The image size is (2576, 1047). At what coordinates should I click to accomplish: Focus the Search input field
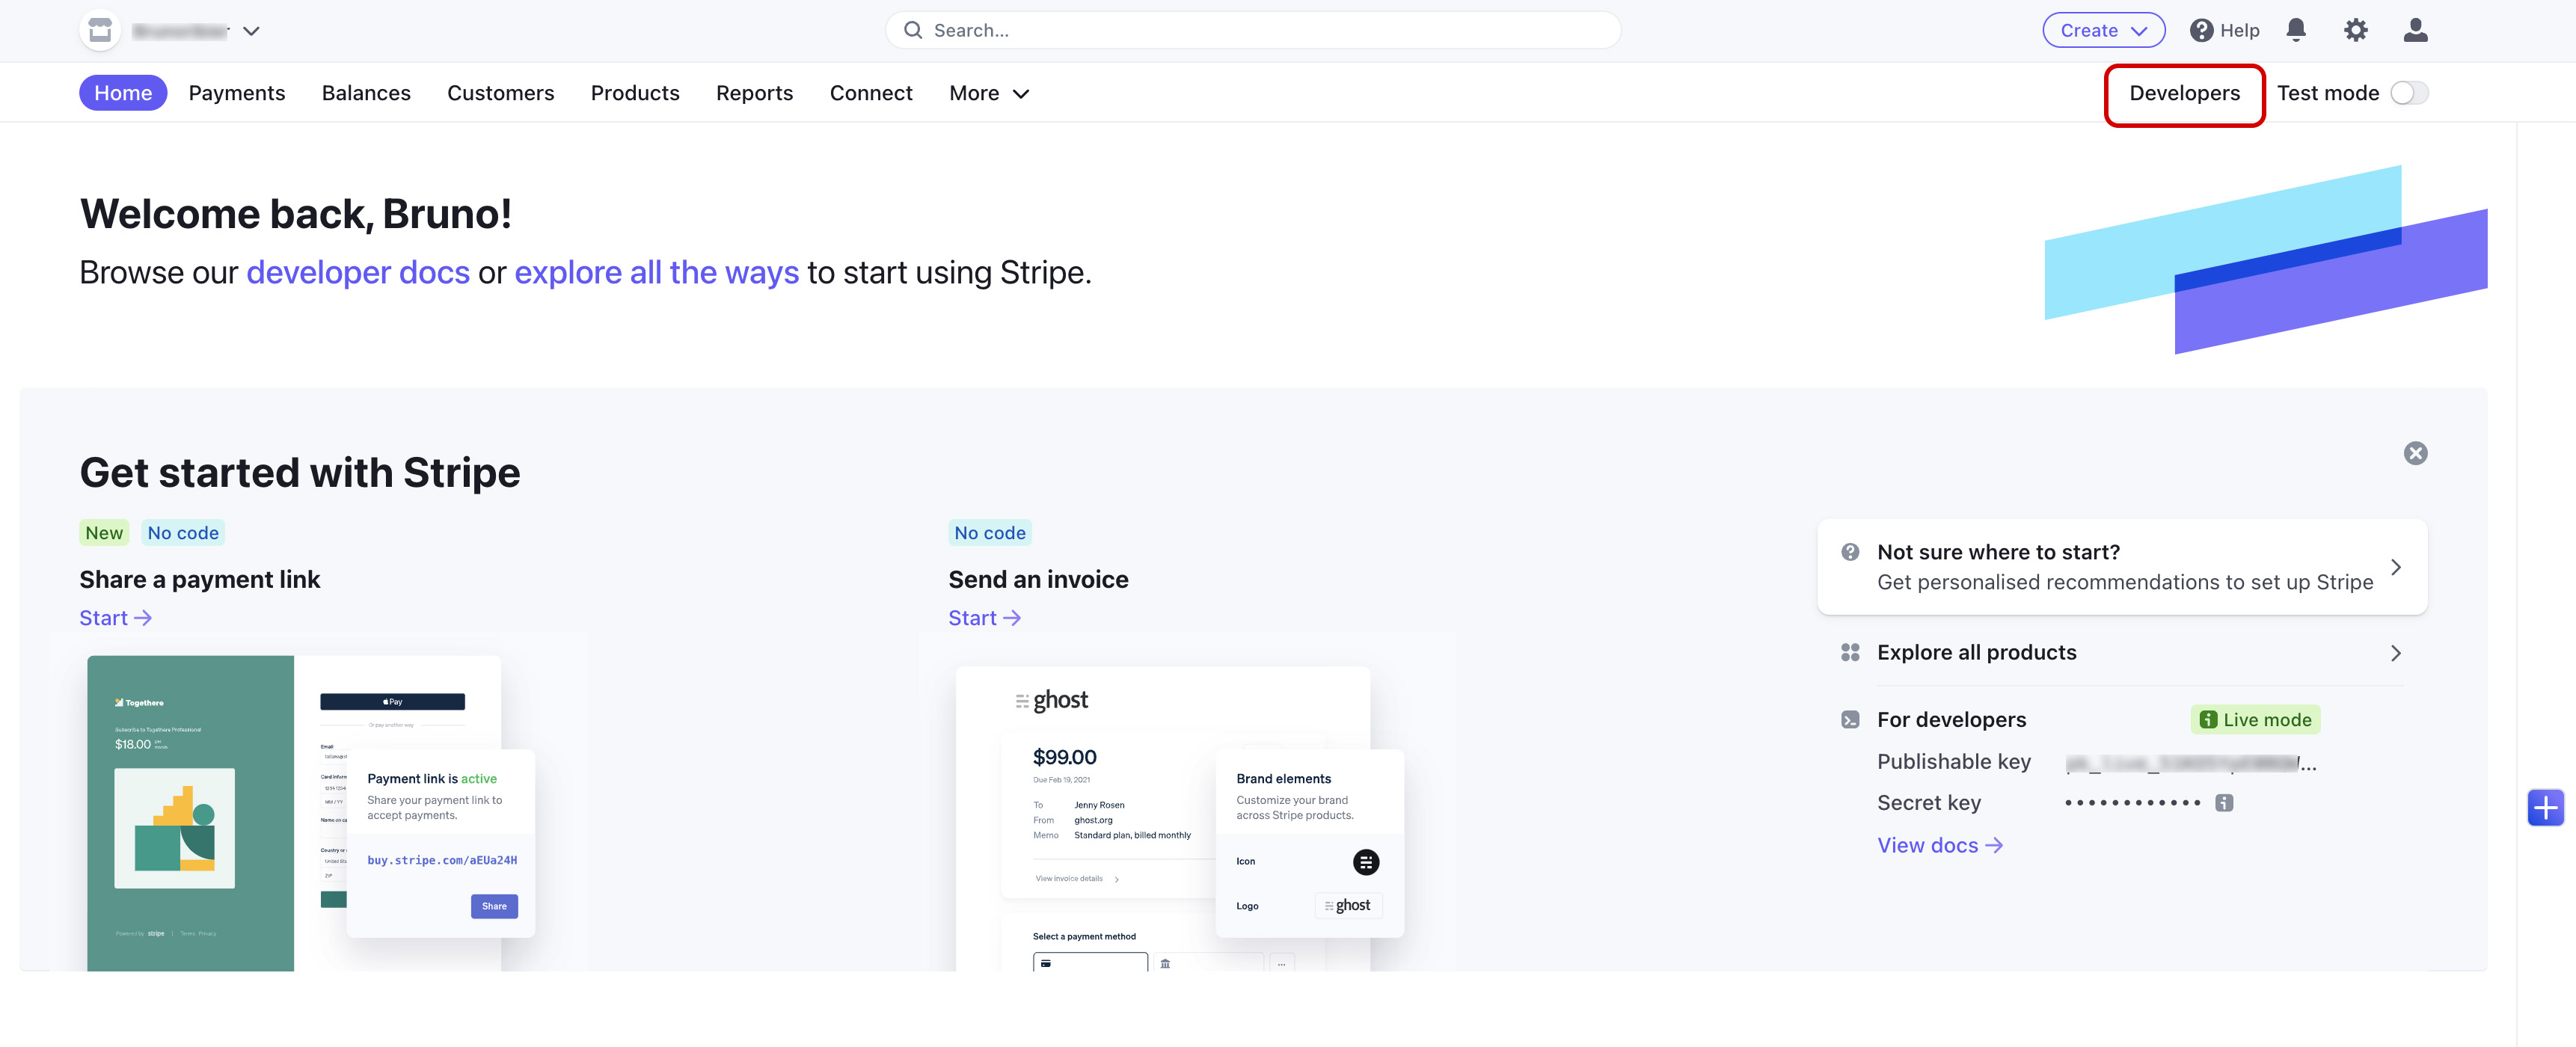(x=1252, y=30)
